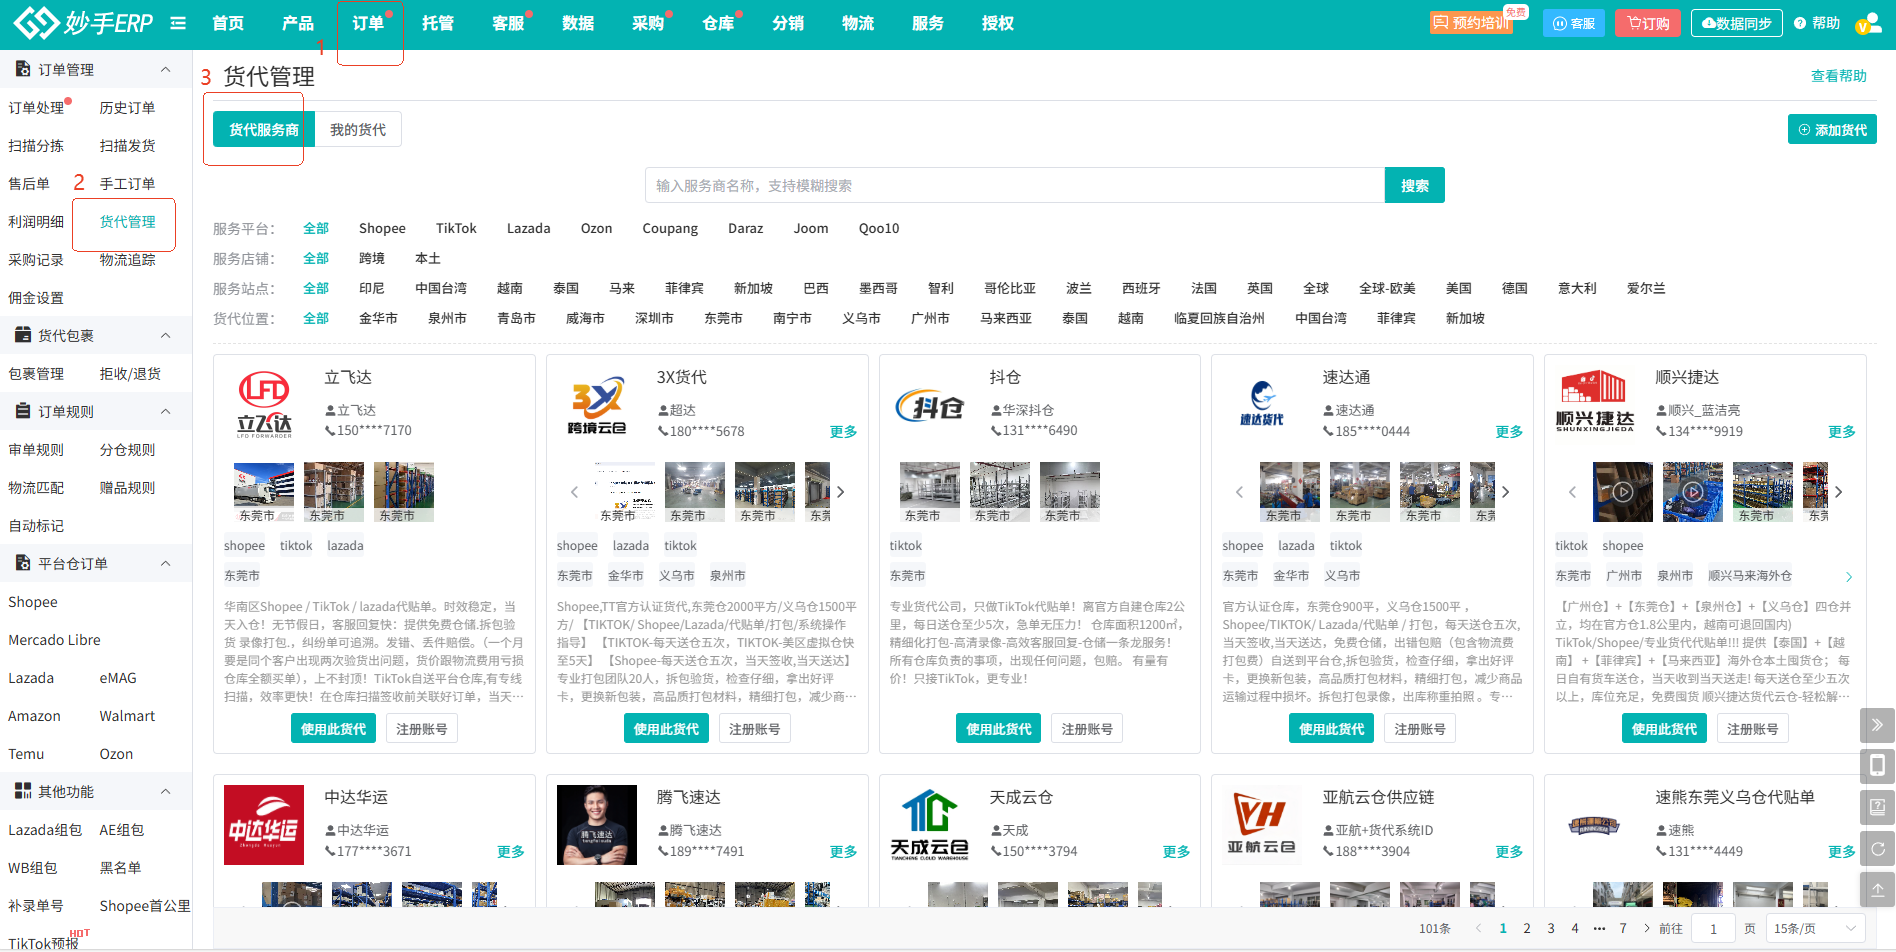Open the 帮助 help question-mark icon
Screen dimensions: 1896x952
coord(1800,23)
